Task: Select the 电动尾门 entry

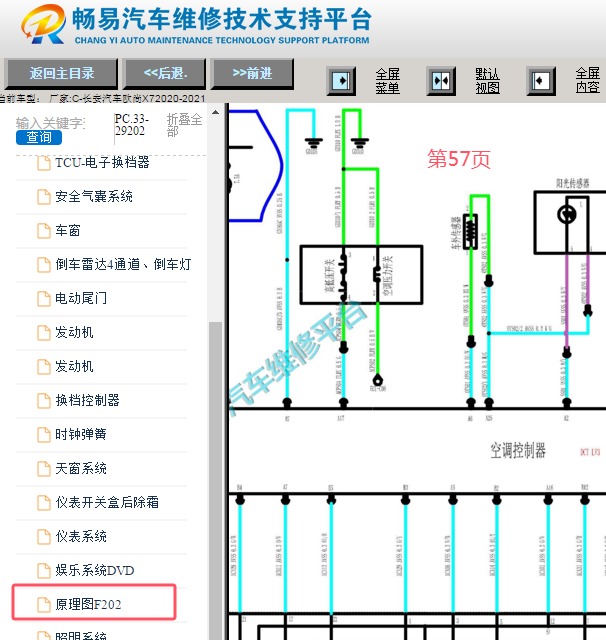Action: click(81, 298)
